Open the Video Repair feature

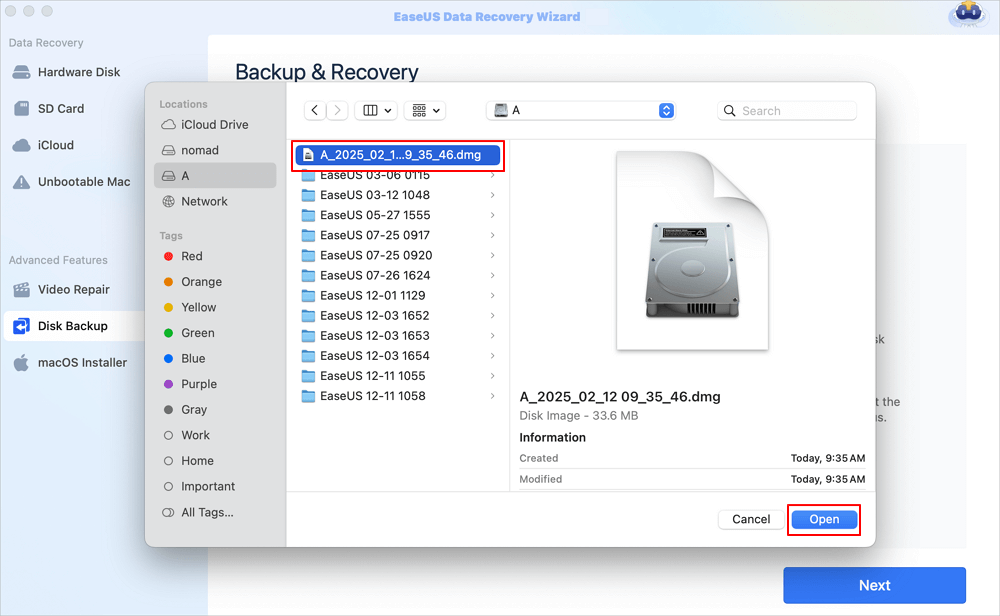[73, 290]
